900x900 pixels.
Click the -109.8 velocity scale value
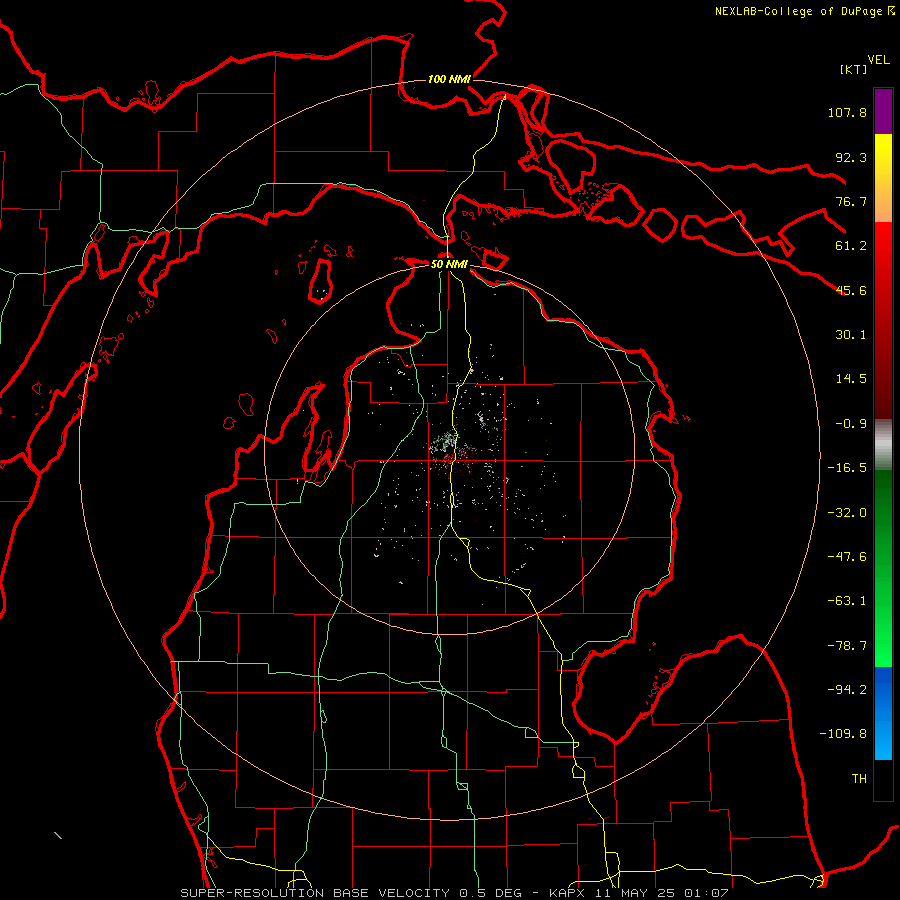843,734
